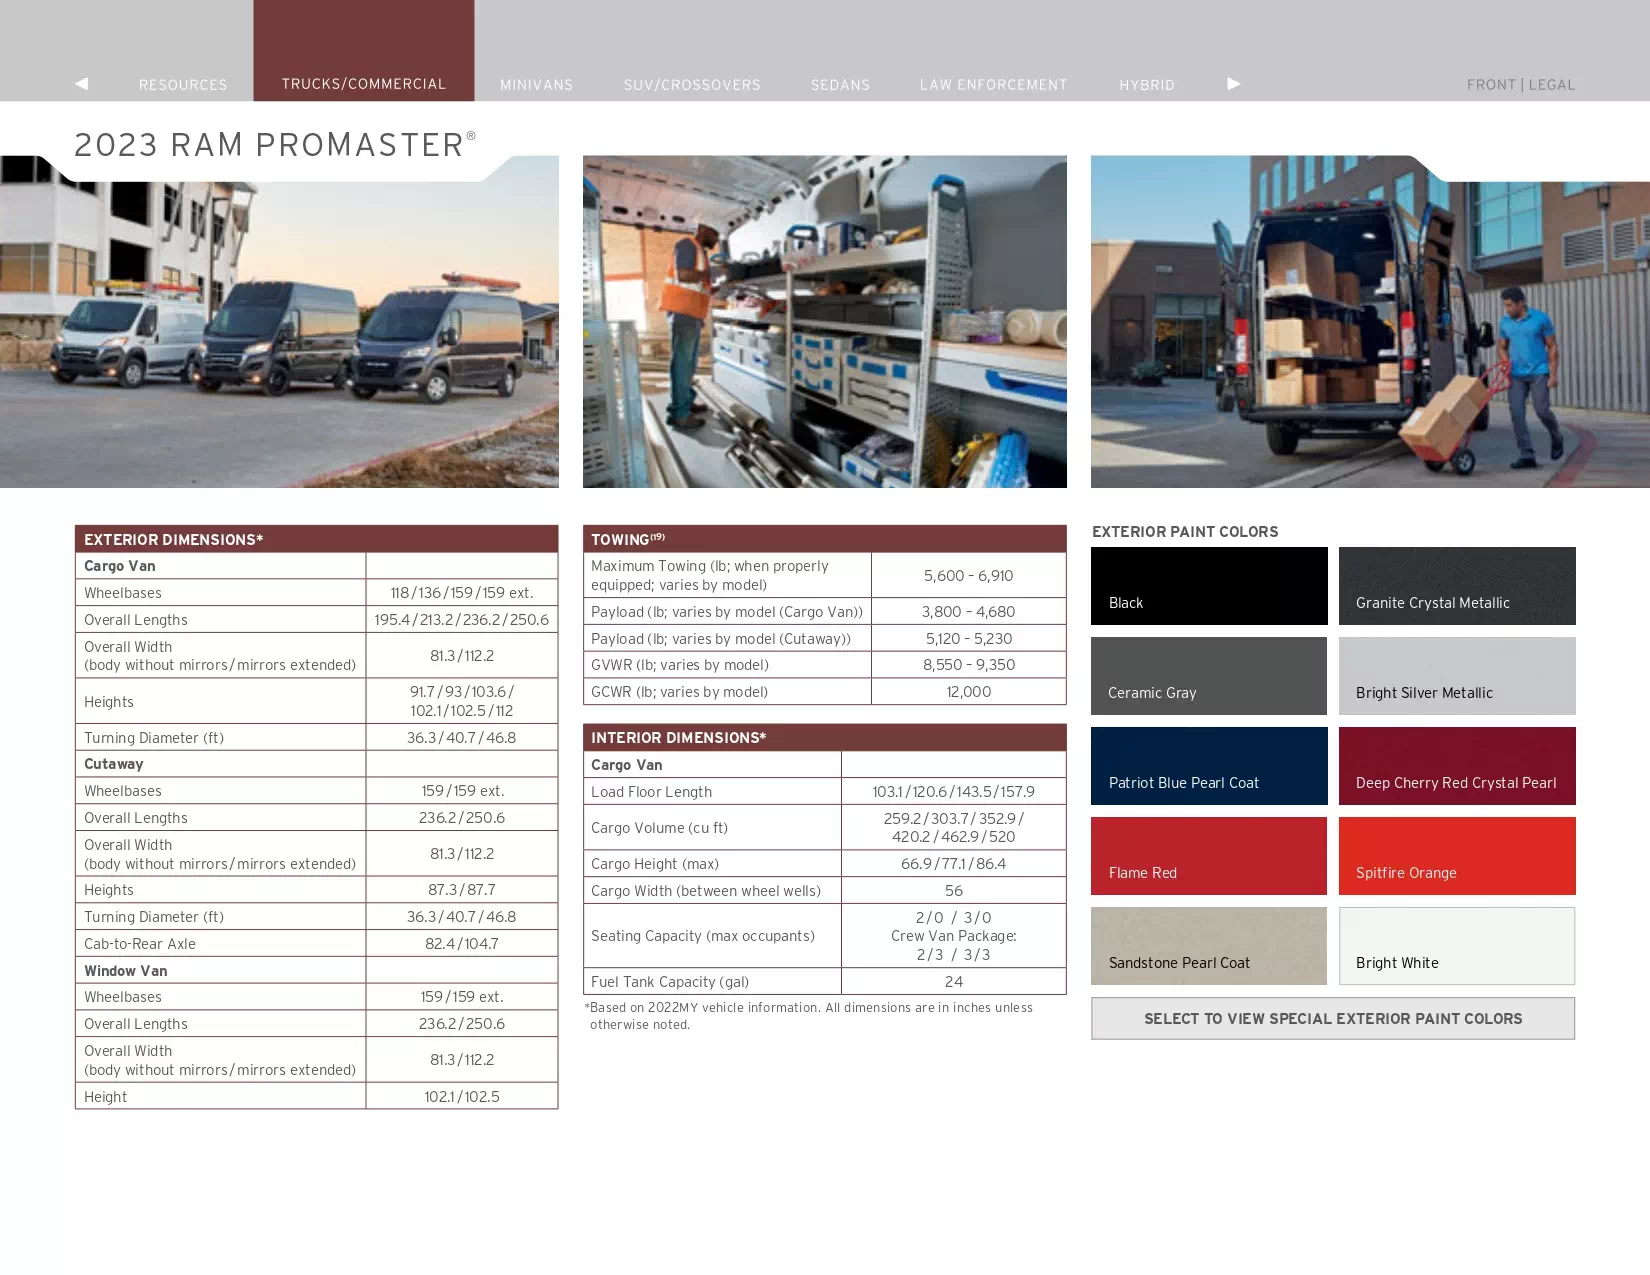Screen dimensions: 1650x1275
Task: Select the Patriot Blue Pearl Coat swatch
Action: (x=1209, y=766)
